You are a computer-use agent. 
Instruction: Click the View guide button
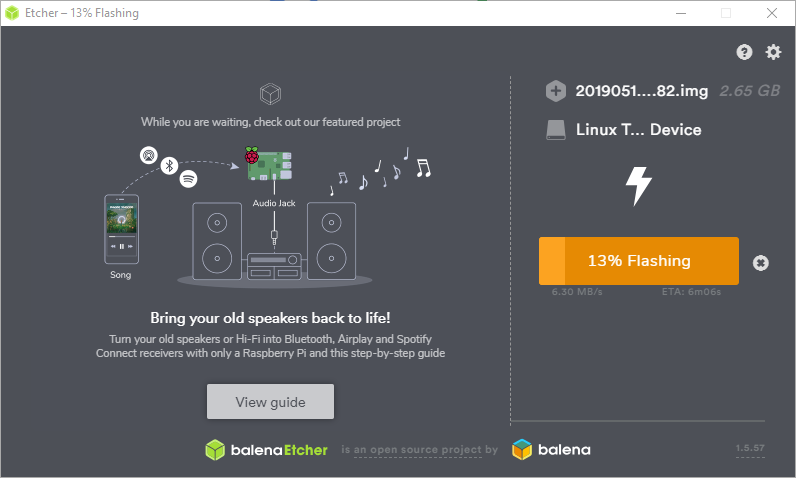[x=270, y=401]
